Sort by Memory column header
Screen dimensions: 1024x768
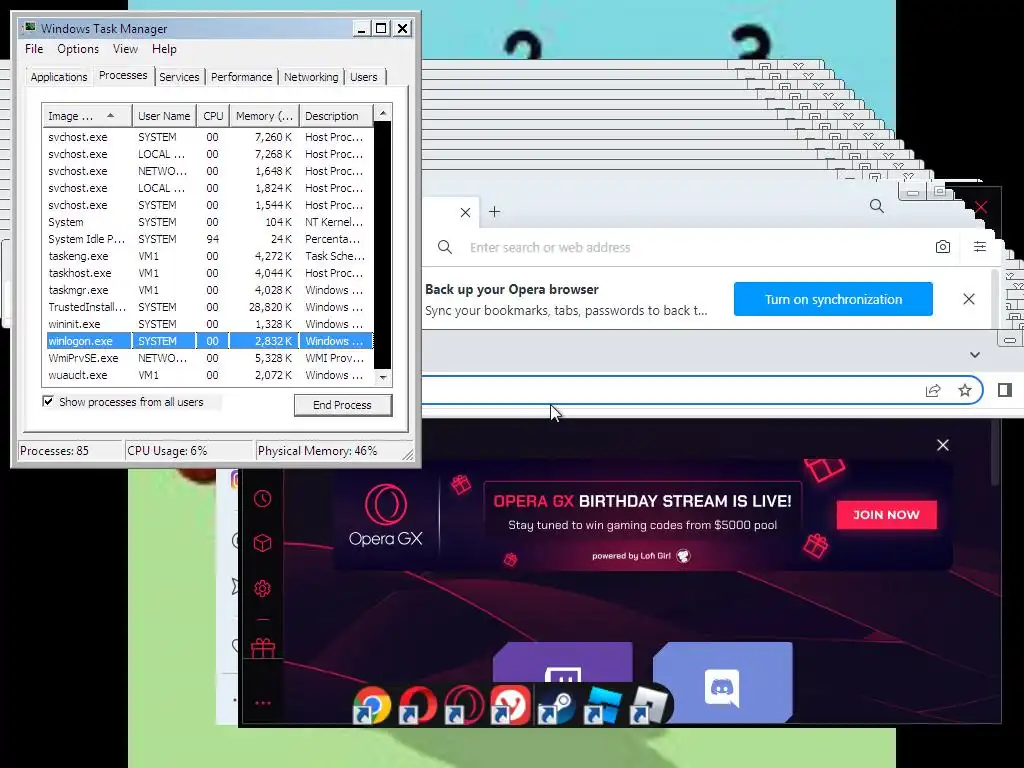pyautogui.click(x=264, y=116)
